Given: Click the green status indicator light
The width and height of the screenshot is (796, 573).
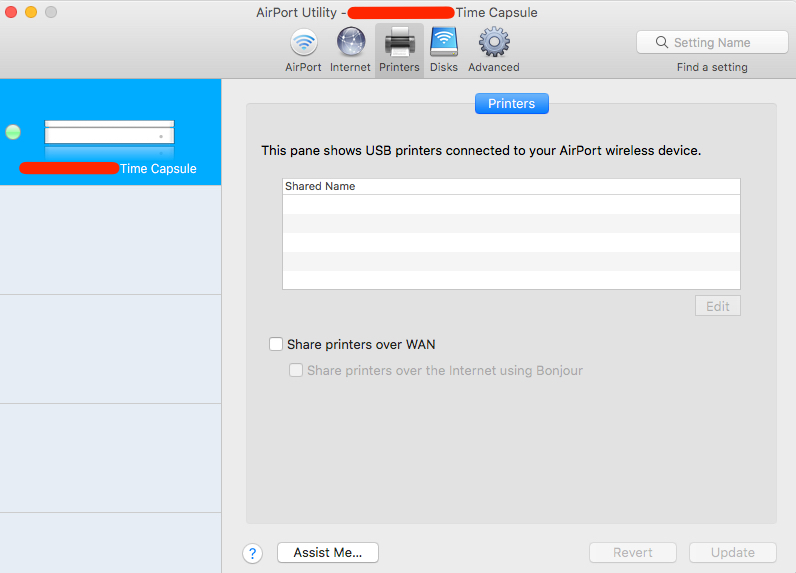Looking at the screenshot, I should (x=13, y=132).
